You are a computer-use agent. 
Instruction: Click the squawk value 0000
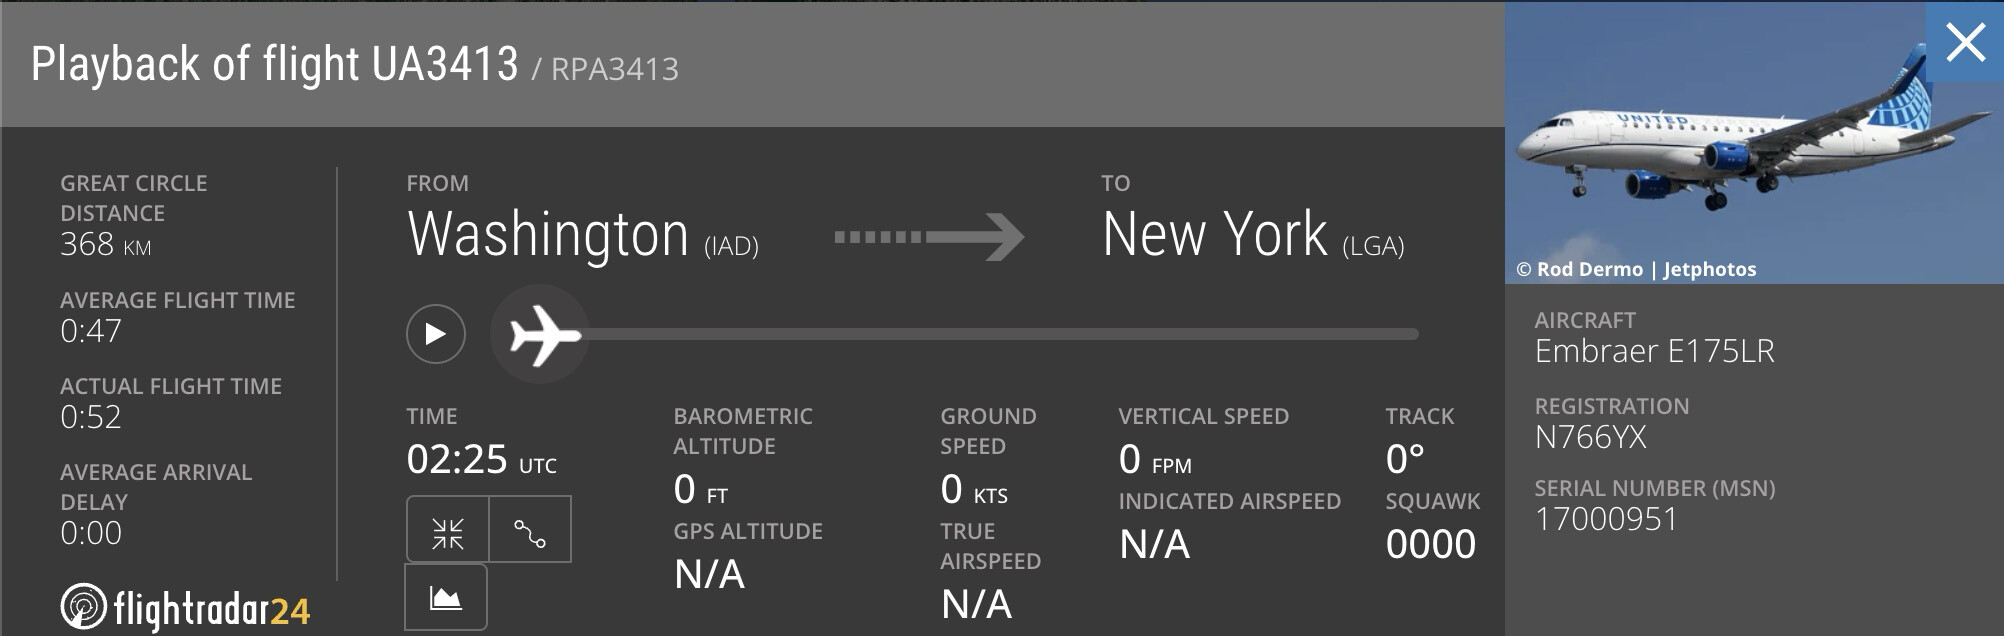(1430, 544)
